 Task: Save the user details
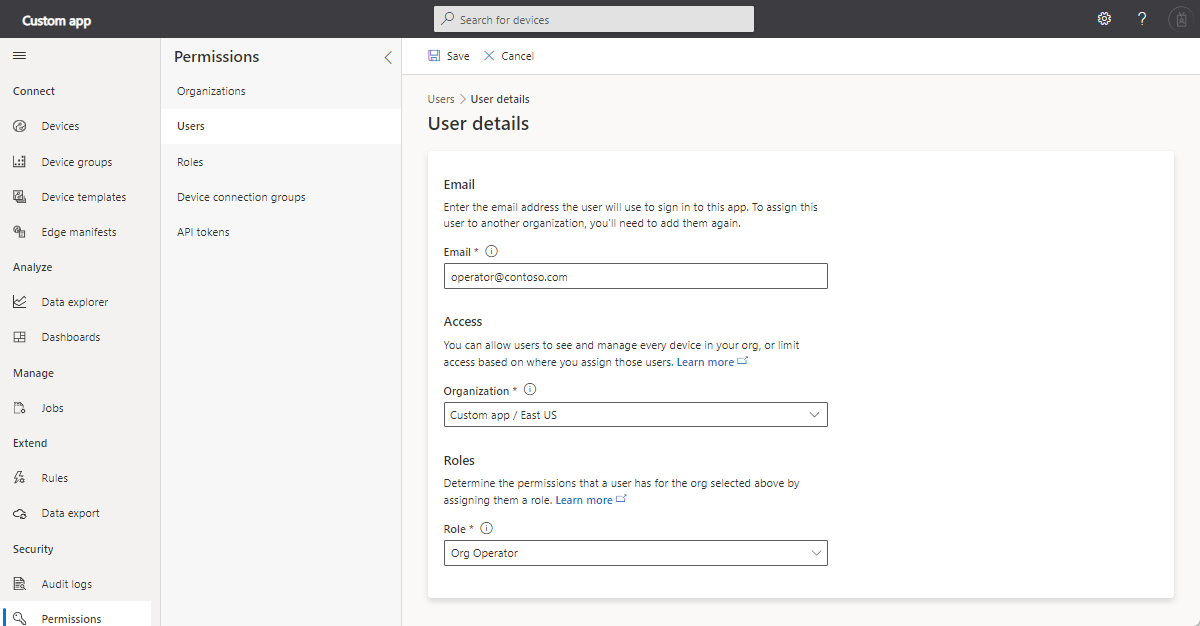point(448,56)
